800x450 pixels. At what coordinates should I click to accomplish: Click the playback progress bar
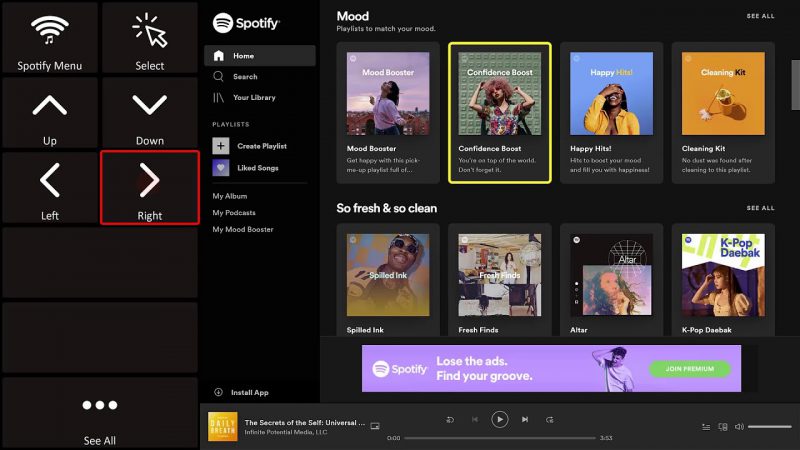coord(499,438)
